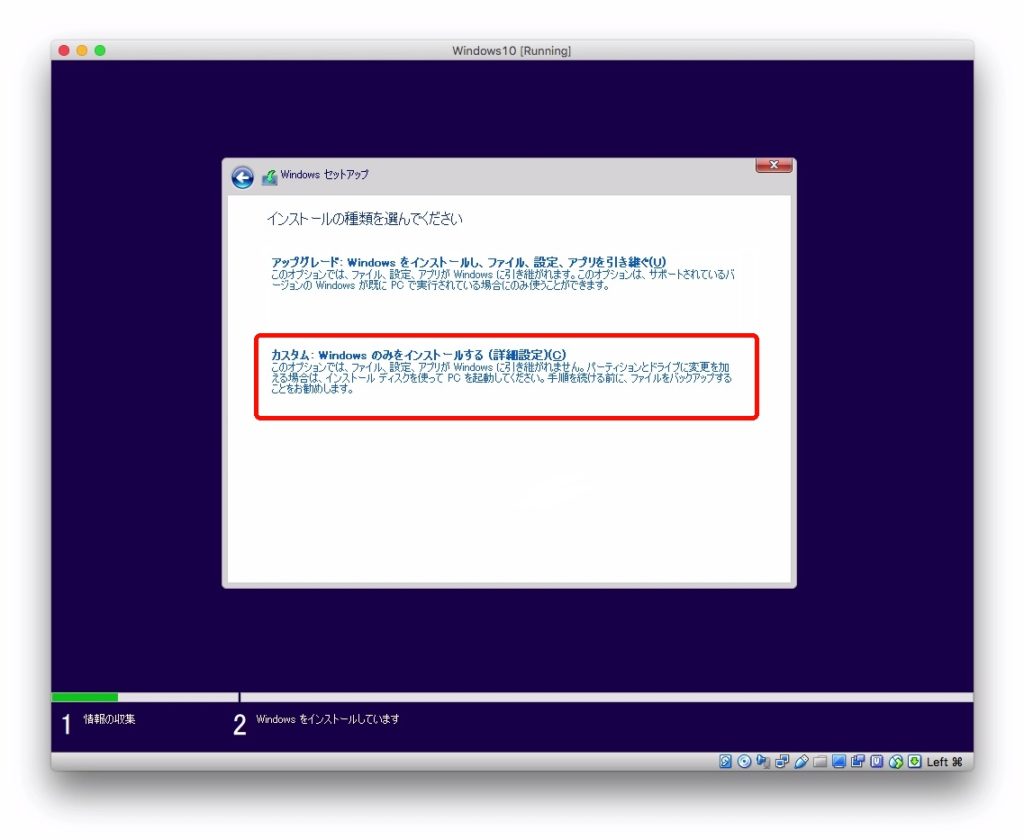Viewport: 1024px width, 840px height.
Task: Click the hard disk activity status icon
Action: click(x=726, y=762)
